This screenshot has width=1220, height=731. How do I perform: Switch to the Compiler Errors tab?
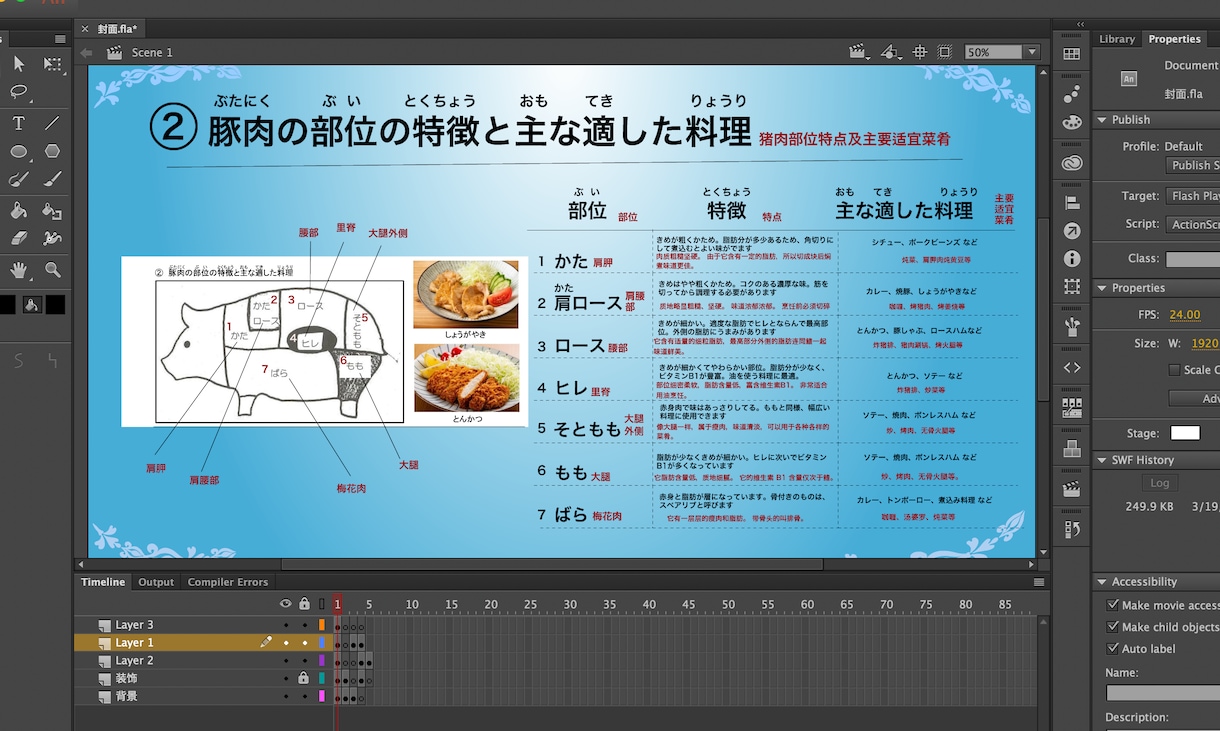click(228, 582)
